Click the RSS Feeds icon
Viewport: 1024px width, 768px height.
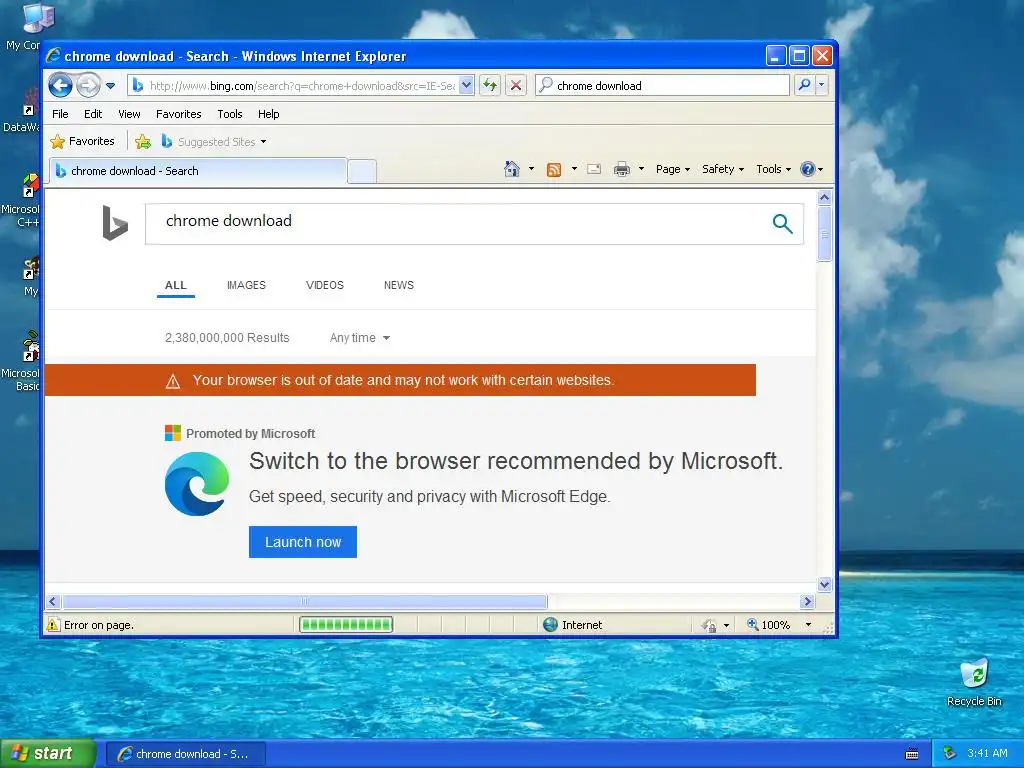coord(554,170)
